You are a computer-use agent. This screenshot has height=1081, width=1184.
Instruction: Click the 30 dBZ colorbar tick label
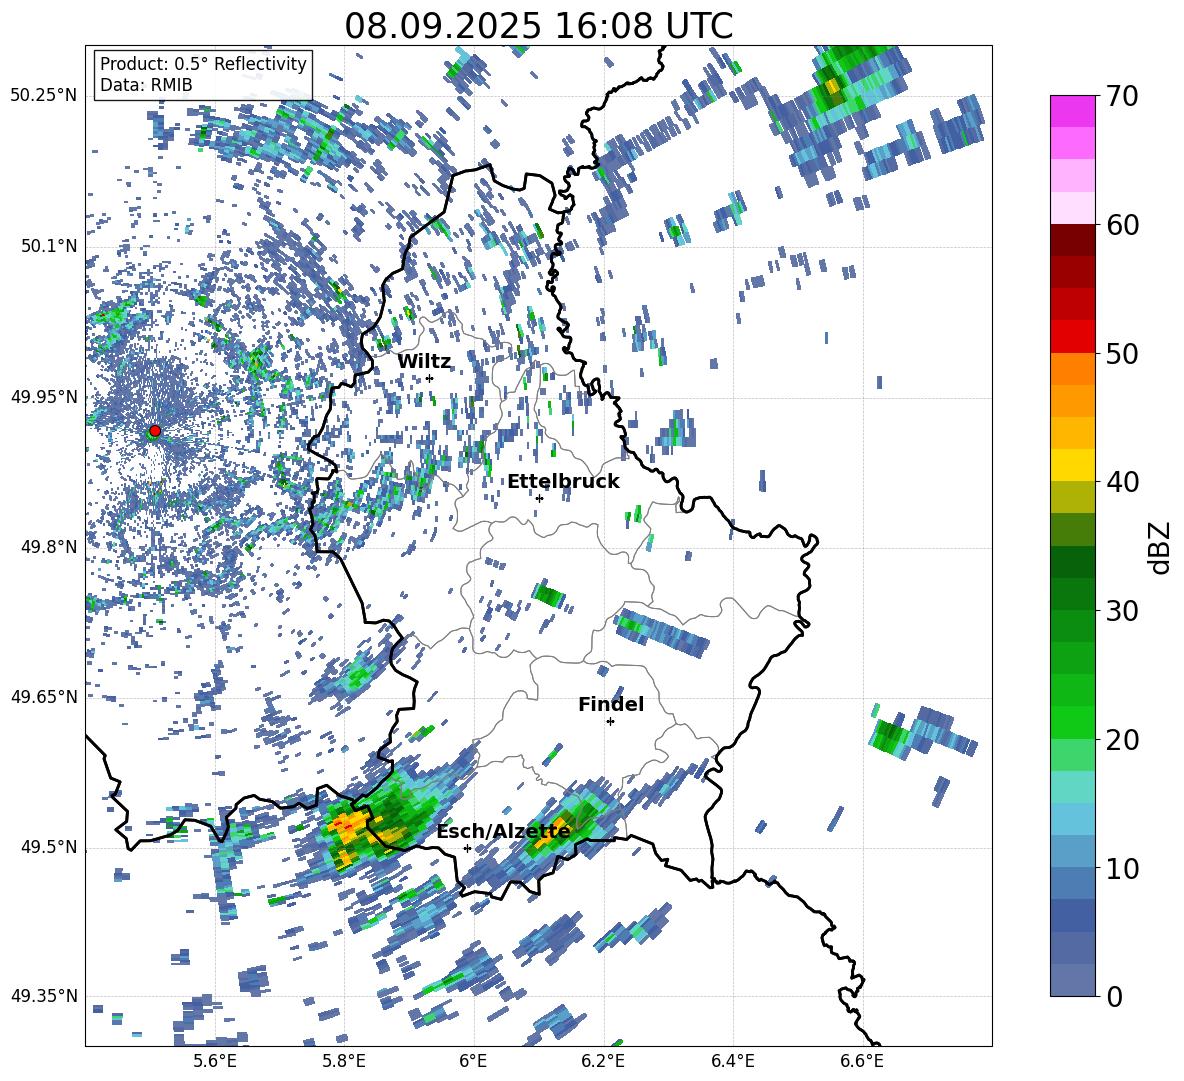[1121, 610]
